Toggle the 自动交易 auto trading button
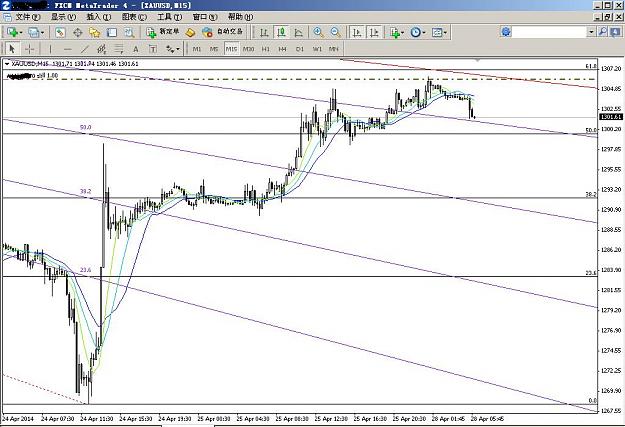 (222, 32)
